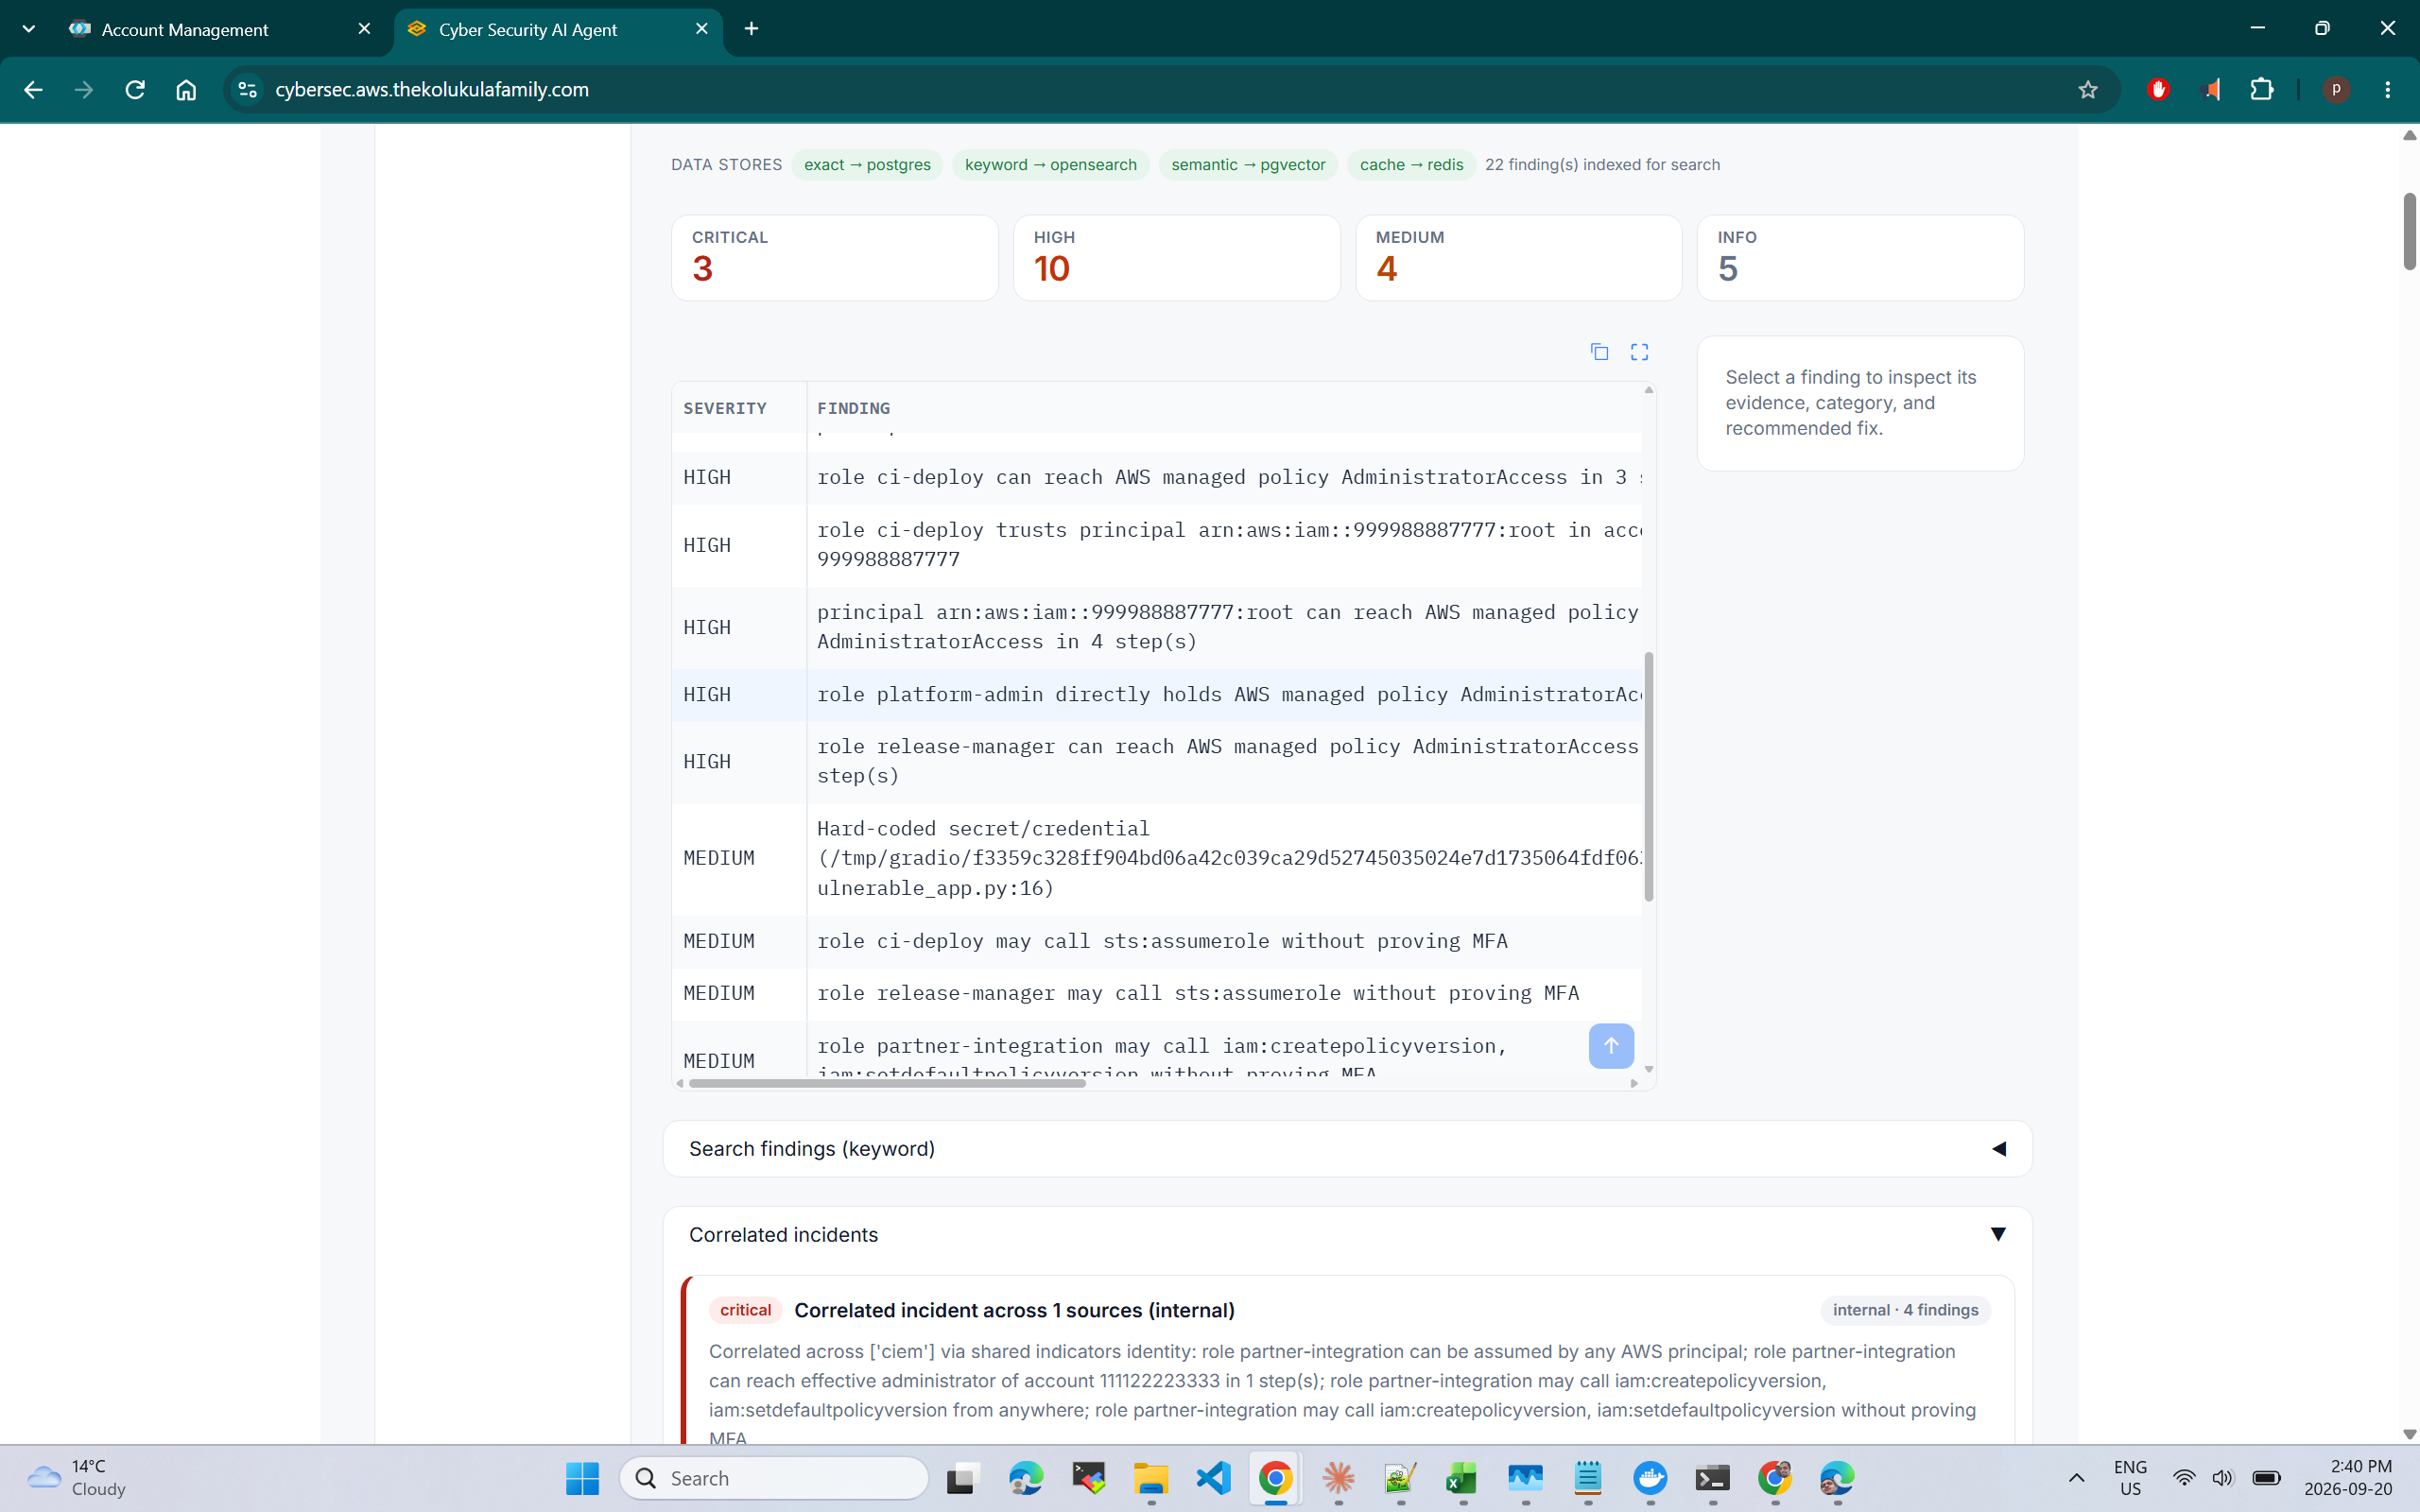
Task: Open Visual Studio Code from the taskbar
Action: (1213, 1478)
